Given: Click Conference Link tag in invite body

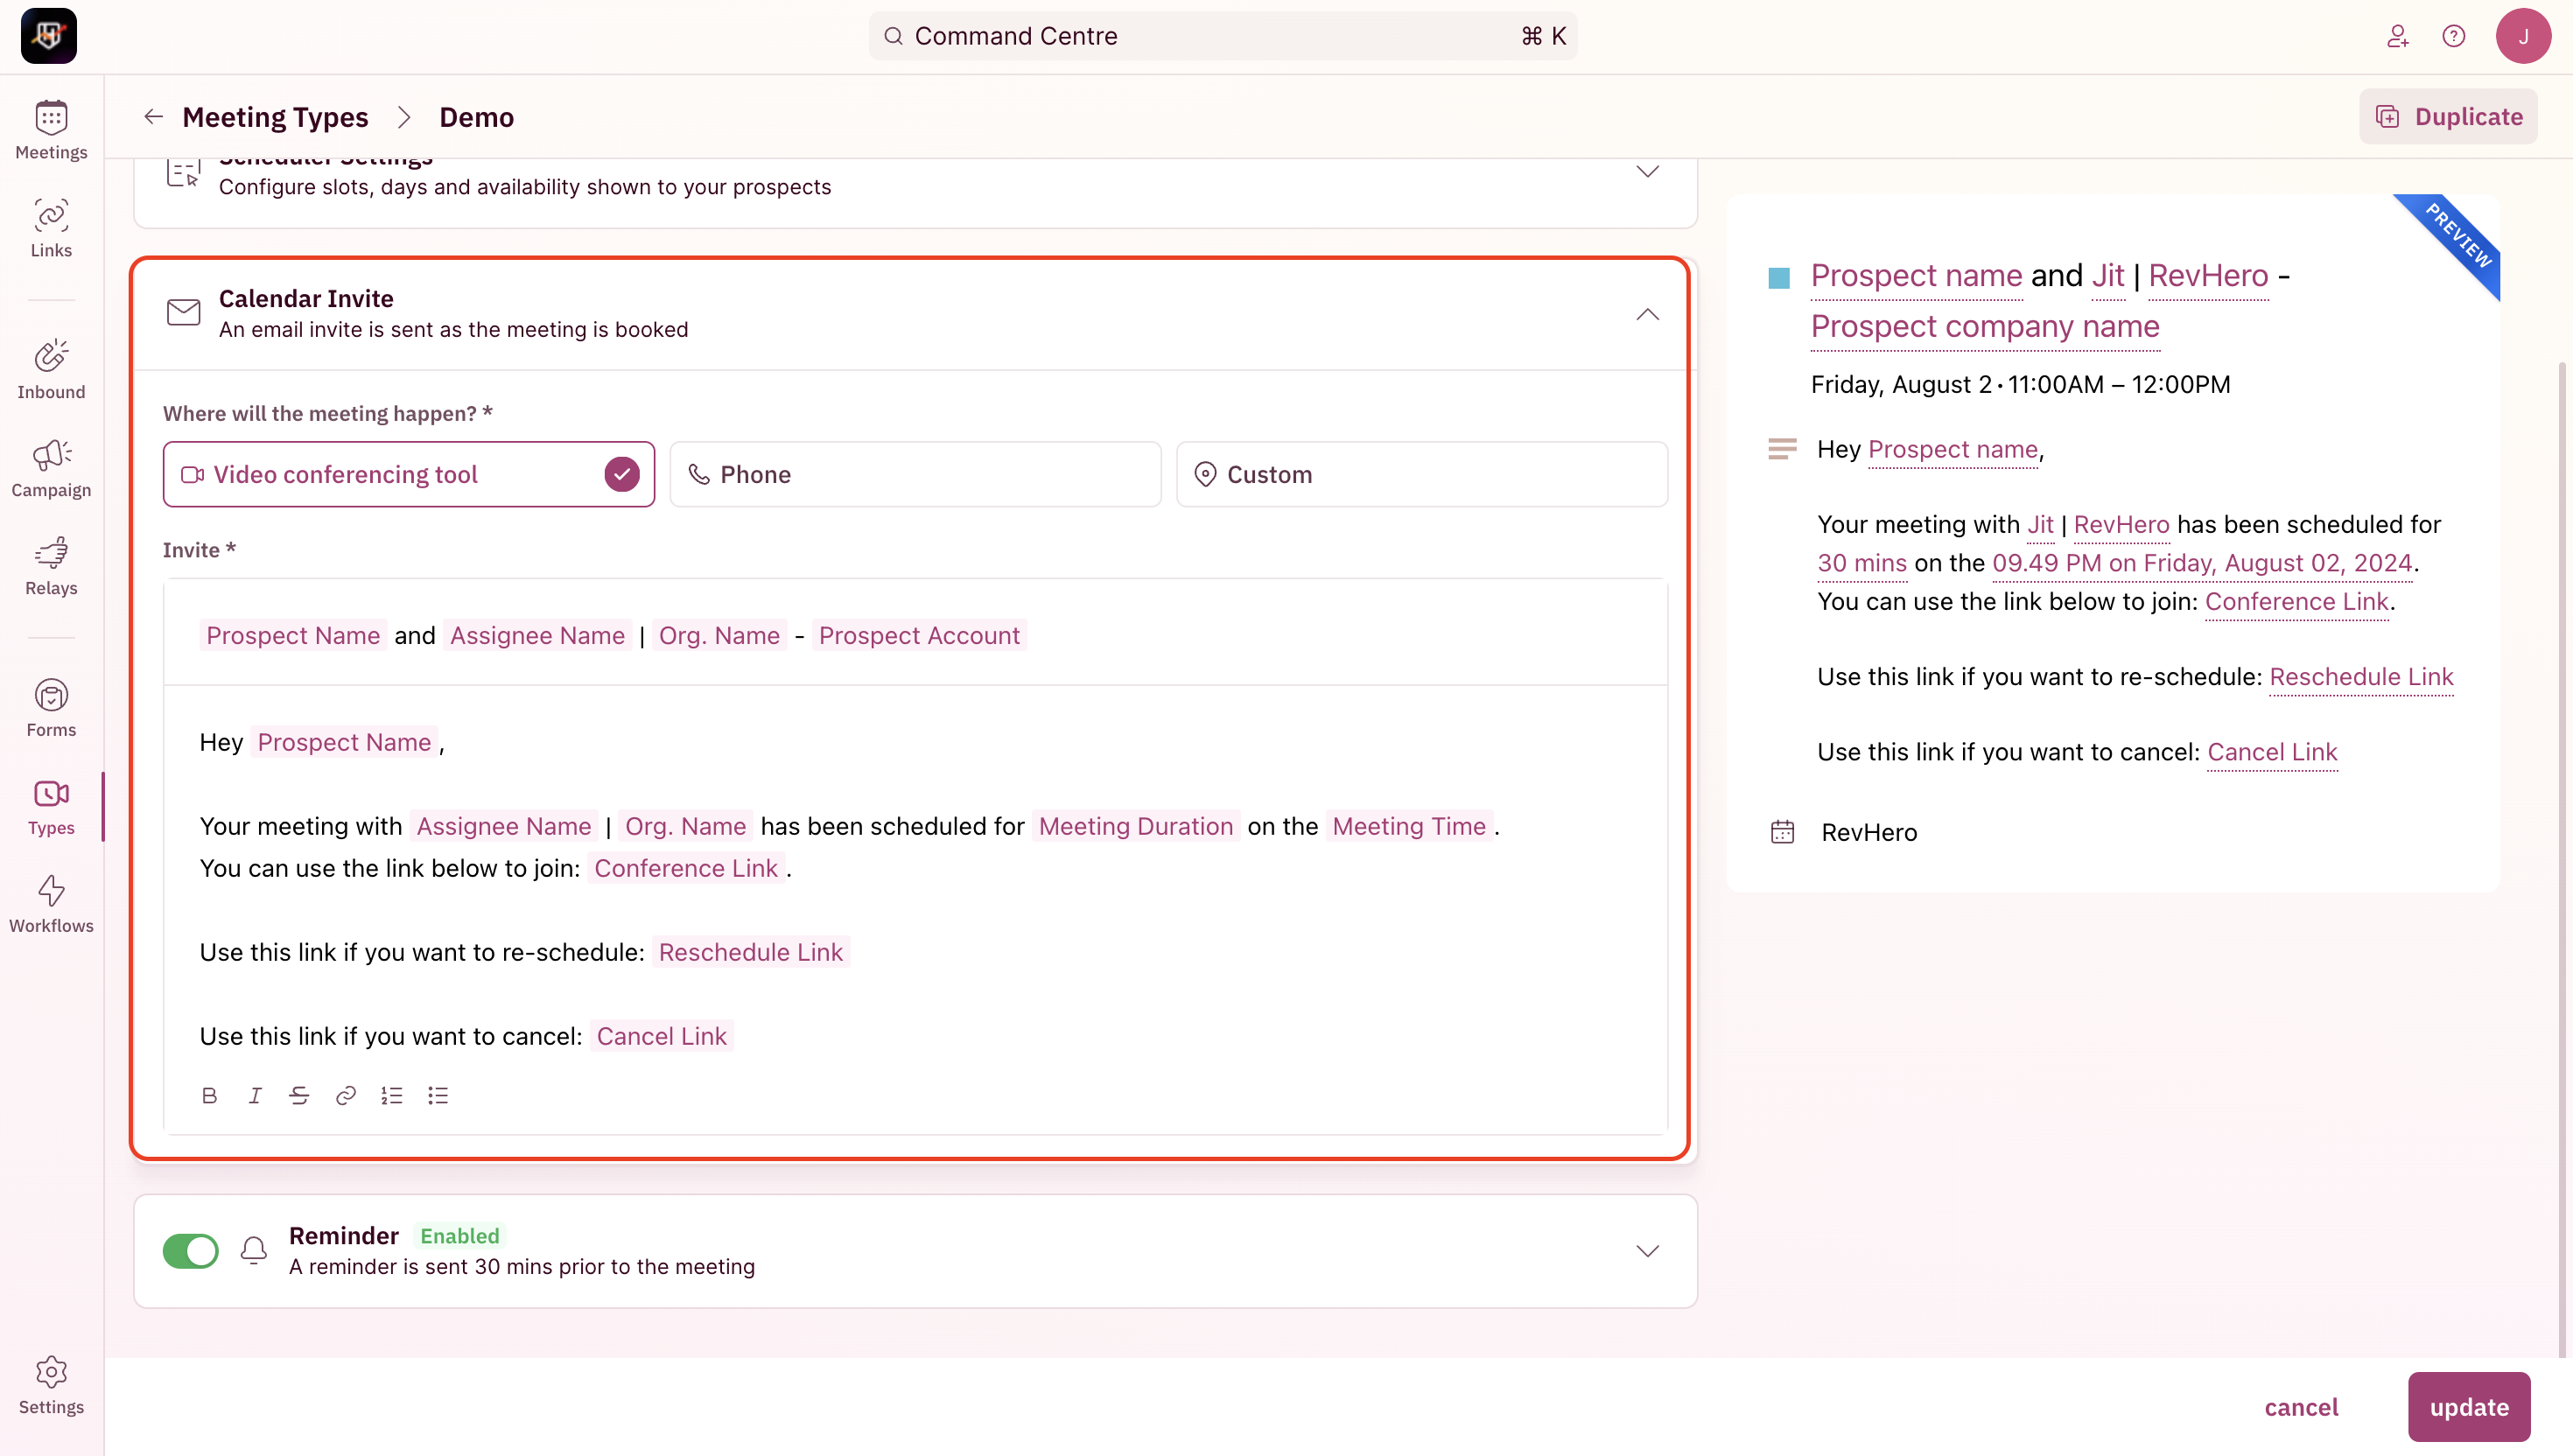Looking at the screenshot, I should pos(686,868).
